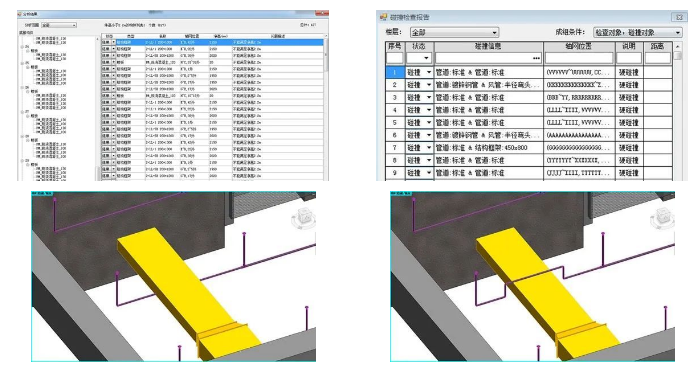The height and width of the screenshot is (371, 691).
Task: Open the 状态 dropdown in row 5
Action: (x=428, y=122)
